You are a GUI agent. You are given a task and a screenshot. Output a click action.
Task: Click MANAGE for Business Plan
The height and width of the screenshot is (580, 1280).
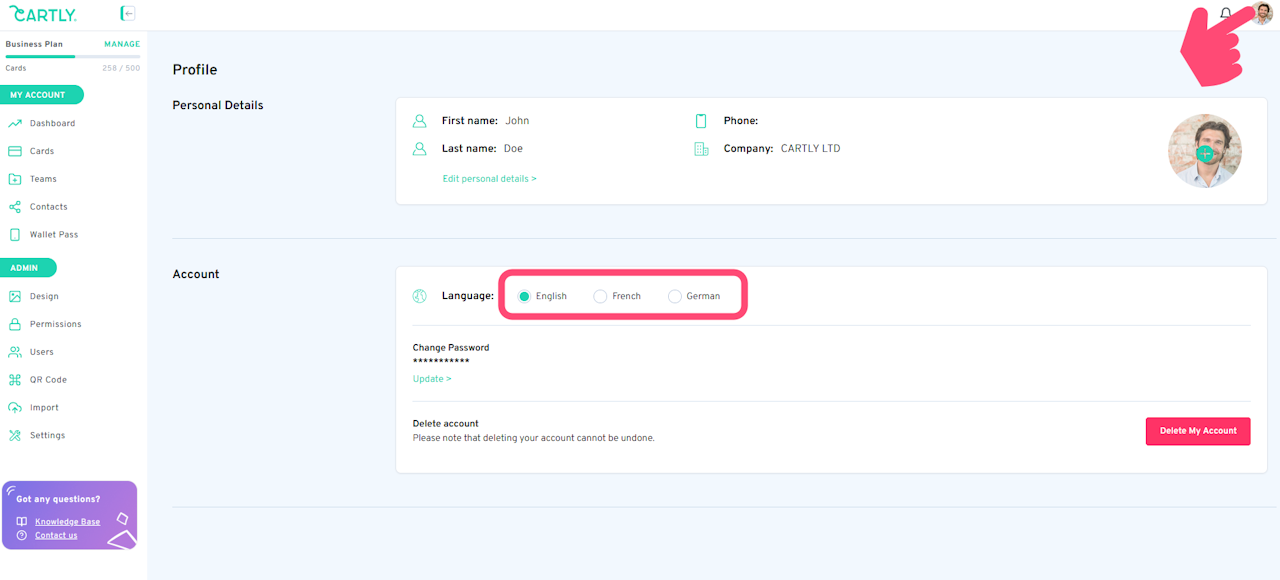click(122, 44)
